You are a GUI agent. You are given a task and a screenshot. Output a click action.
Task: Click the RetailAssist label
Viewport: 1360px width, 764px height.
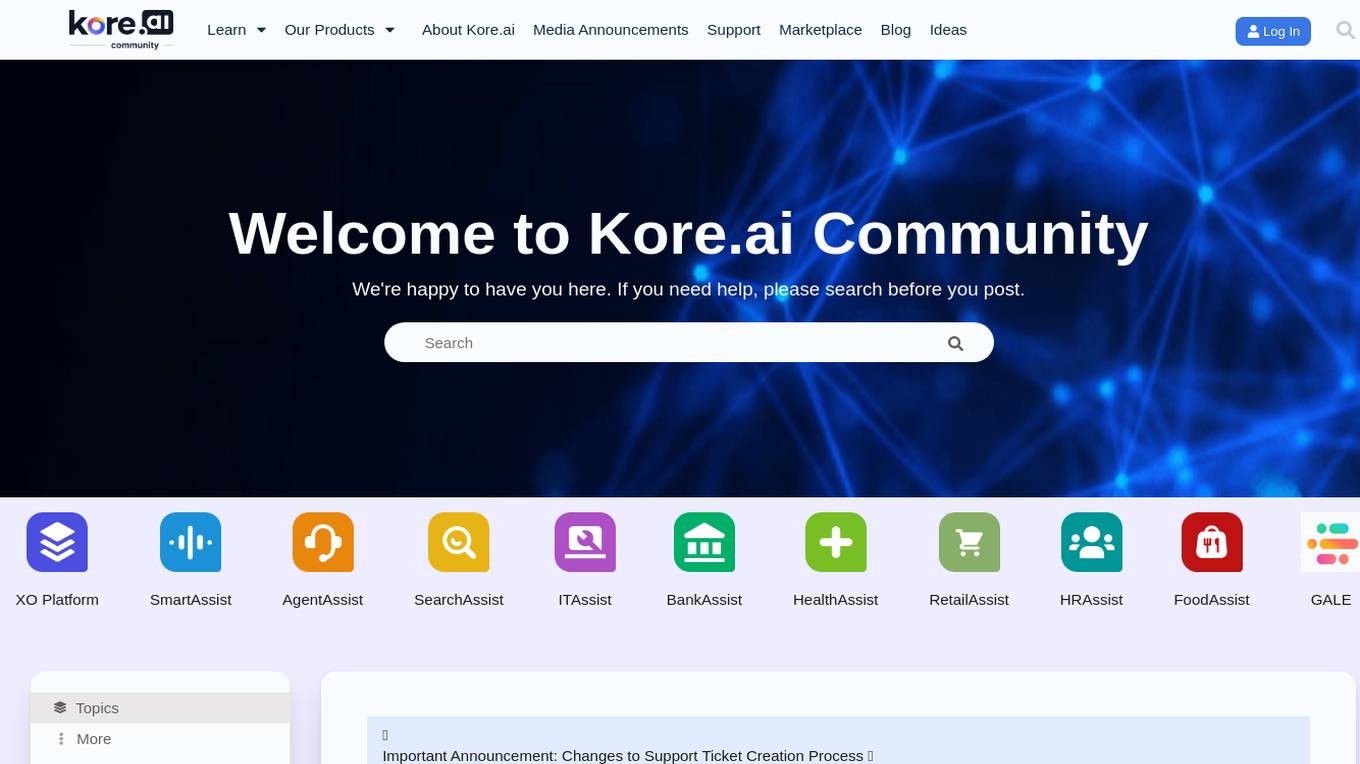pos(969,600)
